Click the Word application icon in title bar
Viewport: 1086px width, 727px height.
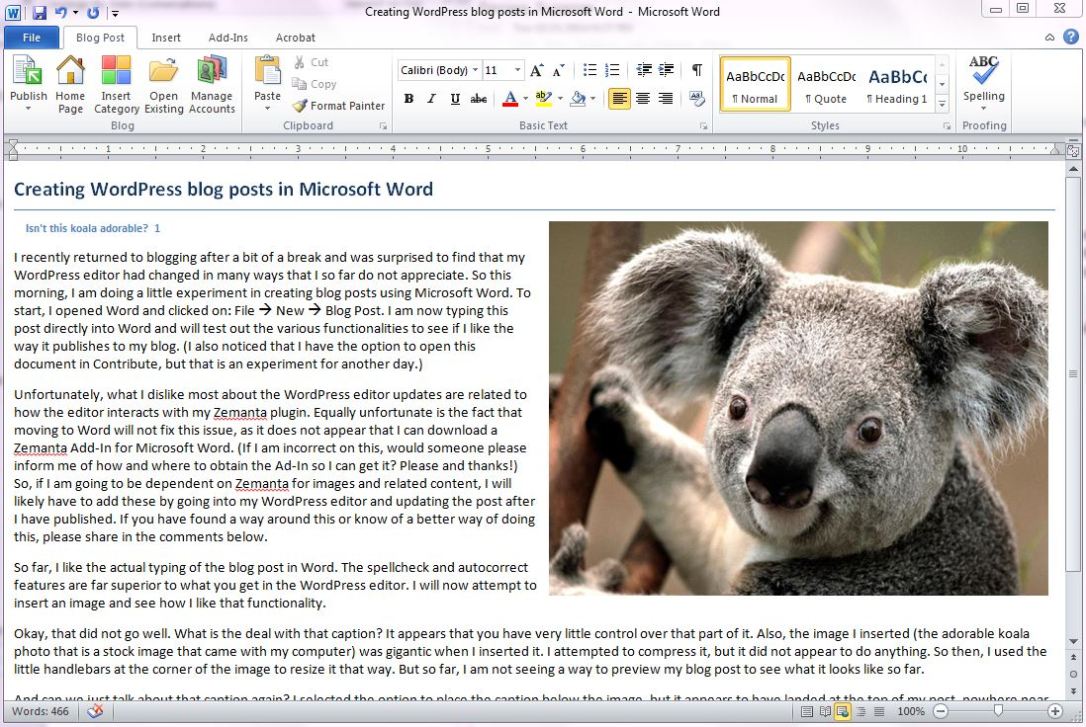point(12,12)
